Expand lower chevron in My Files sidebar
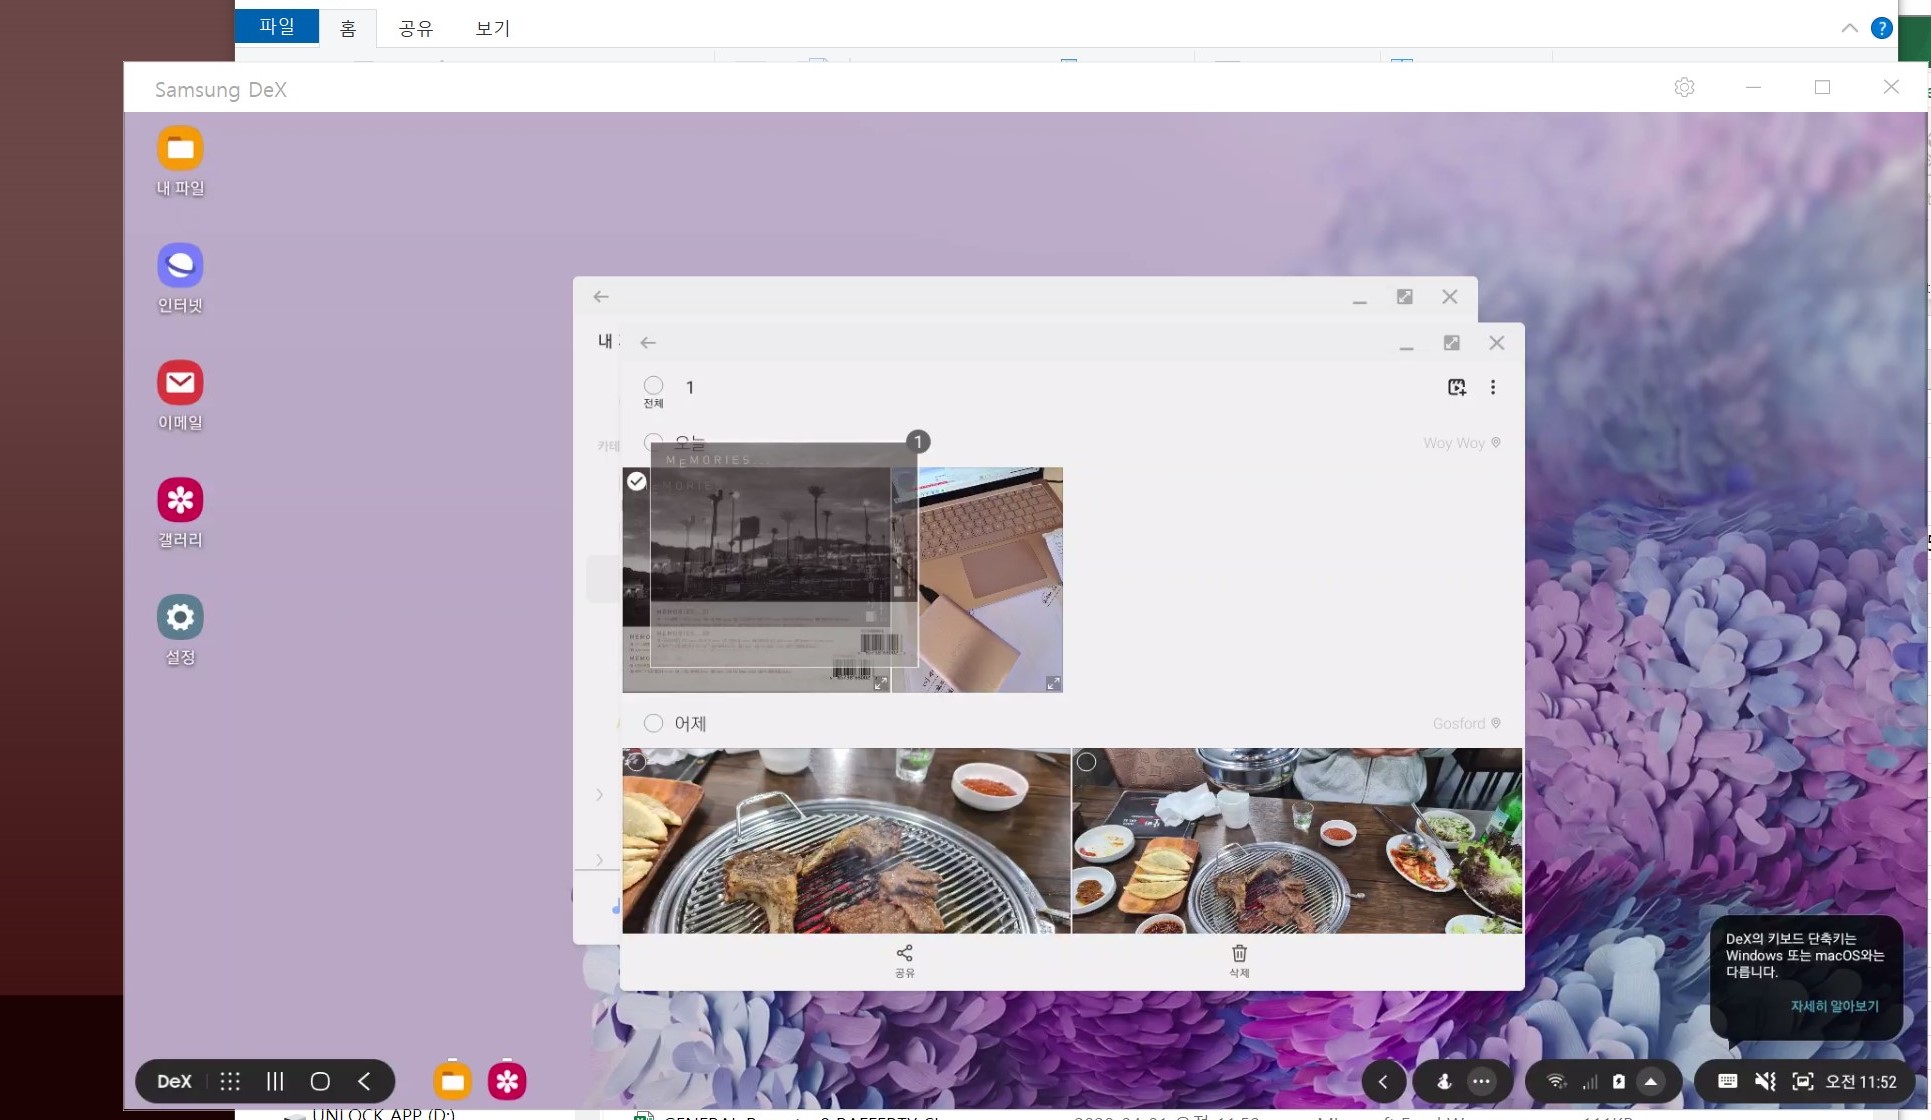 pos(599,860)
